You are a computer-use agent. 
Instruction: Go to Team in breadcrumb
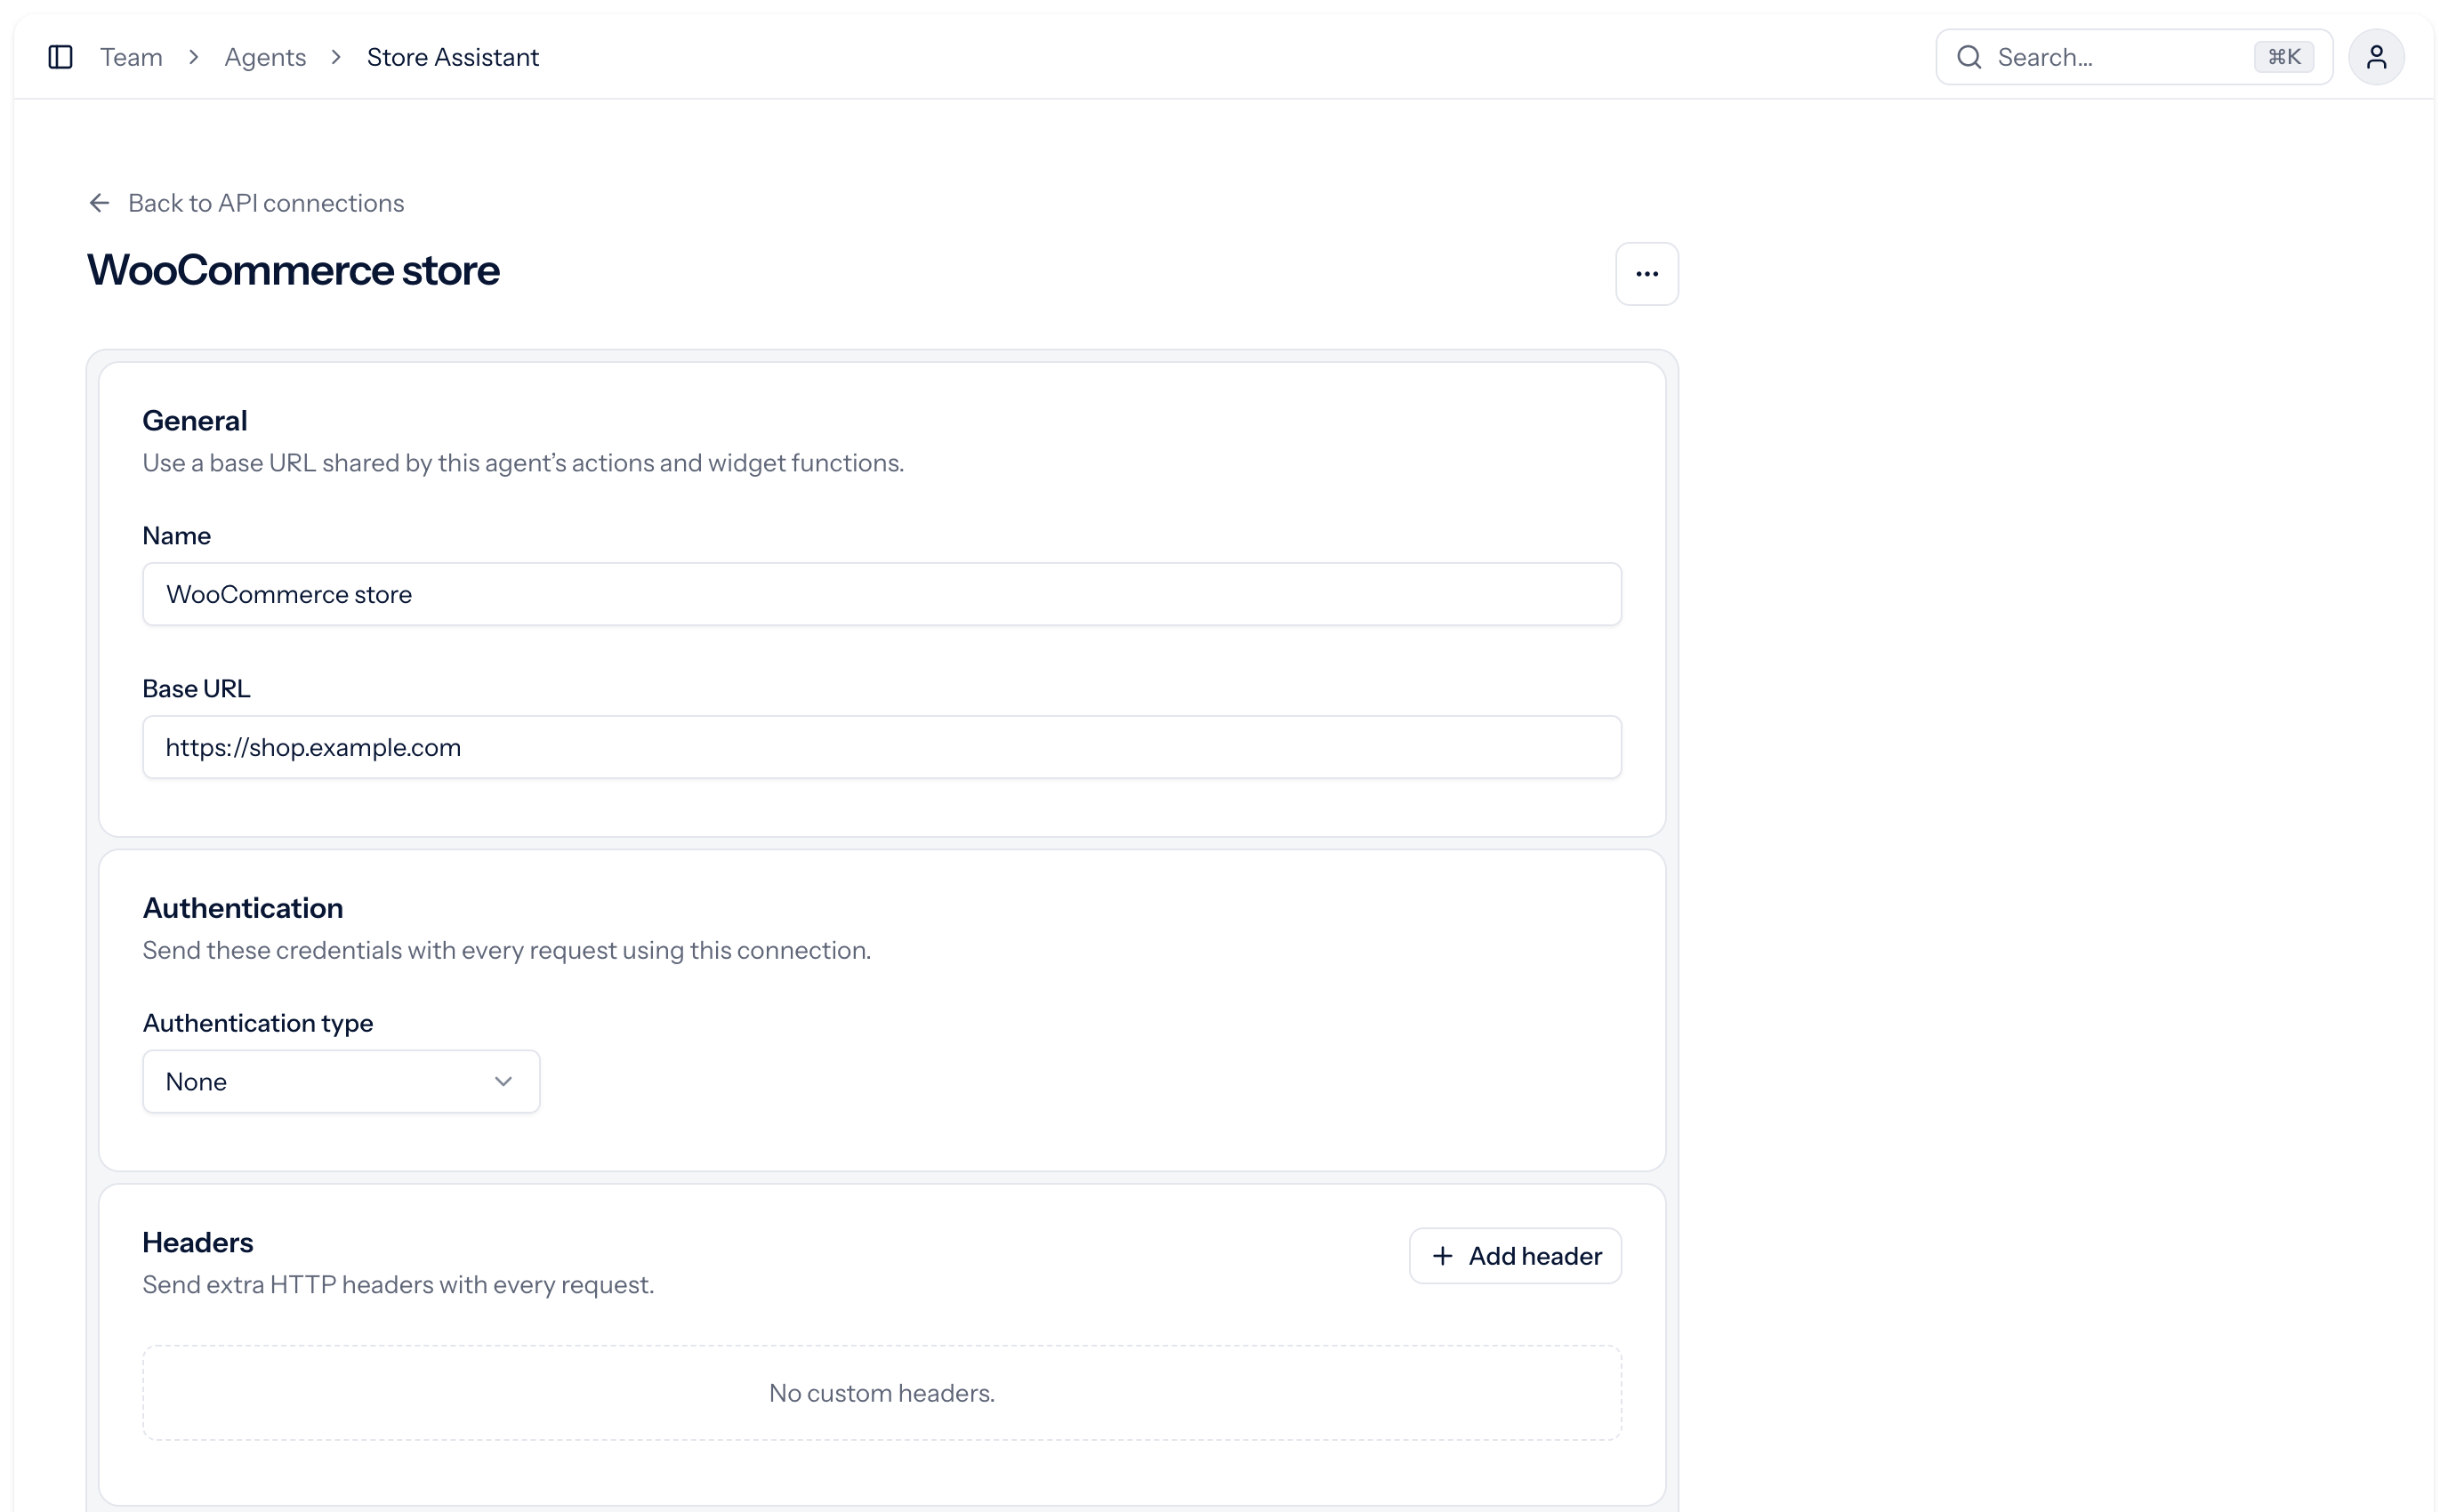131,57
